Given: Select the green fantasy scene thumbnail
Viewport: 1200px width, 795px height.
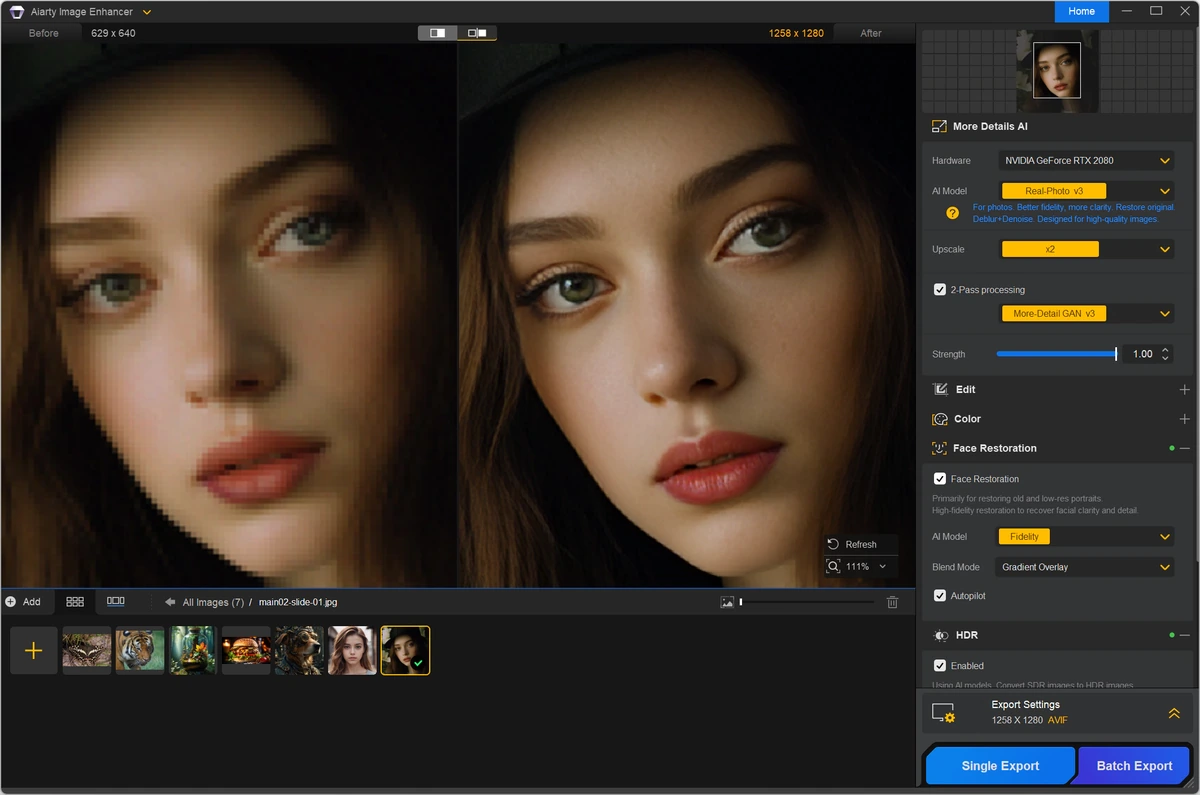Looking at the screenshot, I should tap(193, 651).
